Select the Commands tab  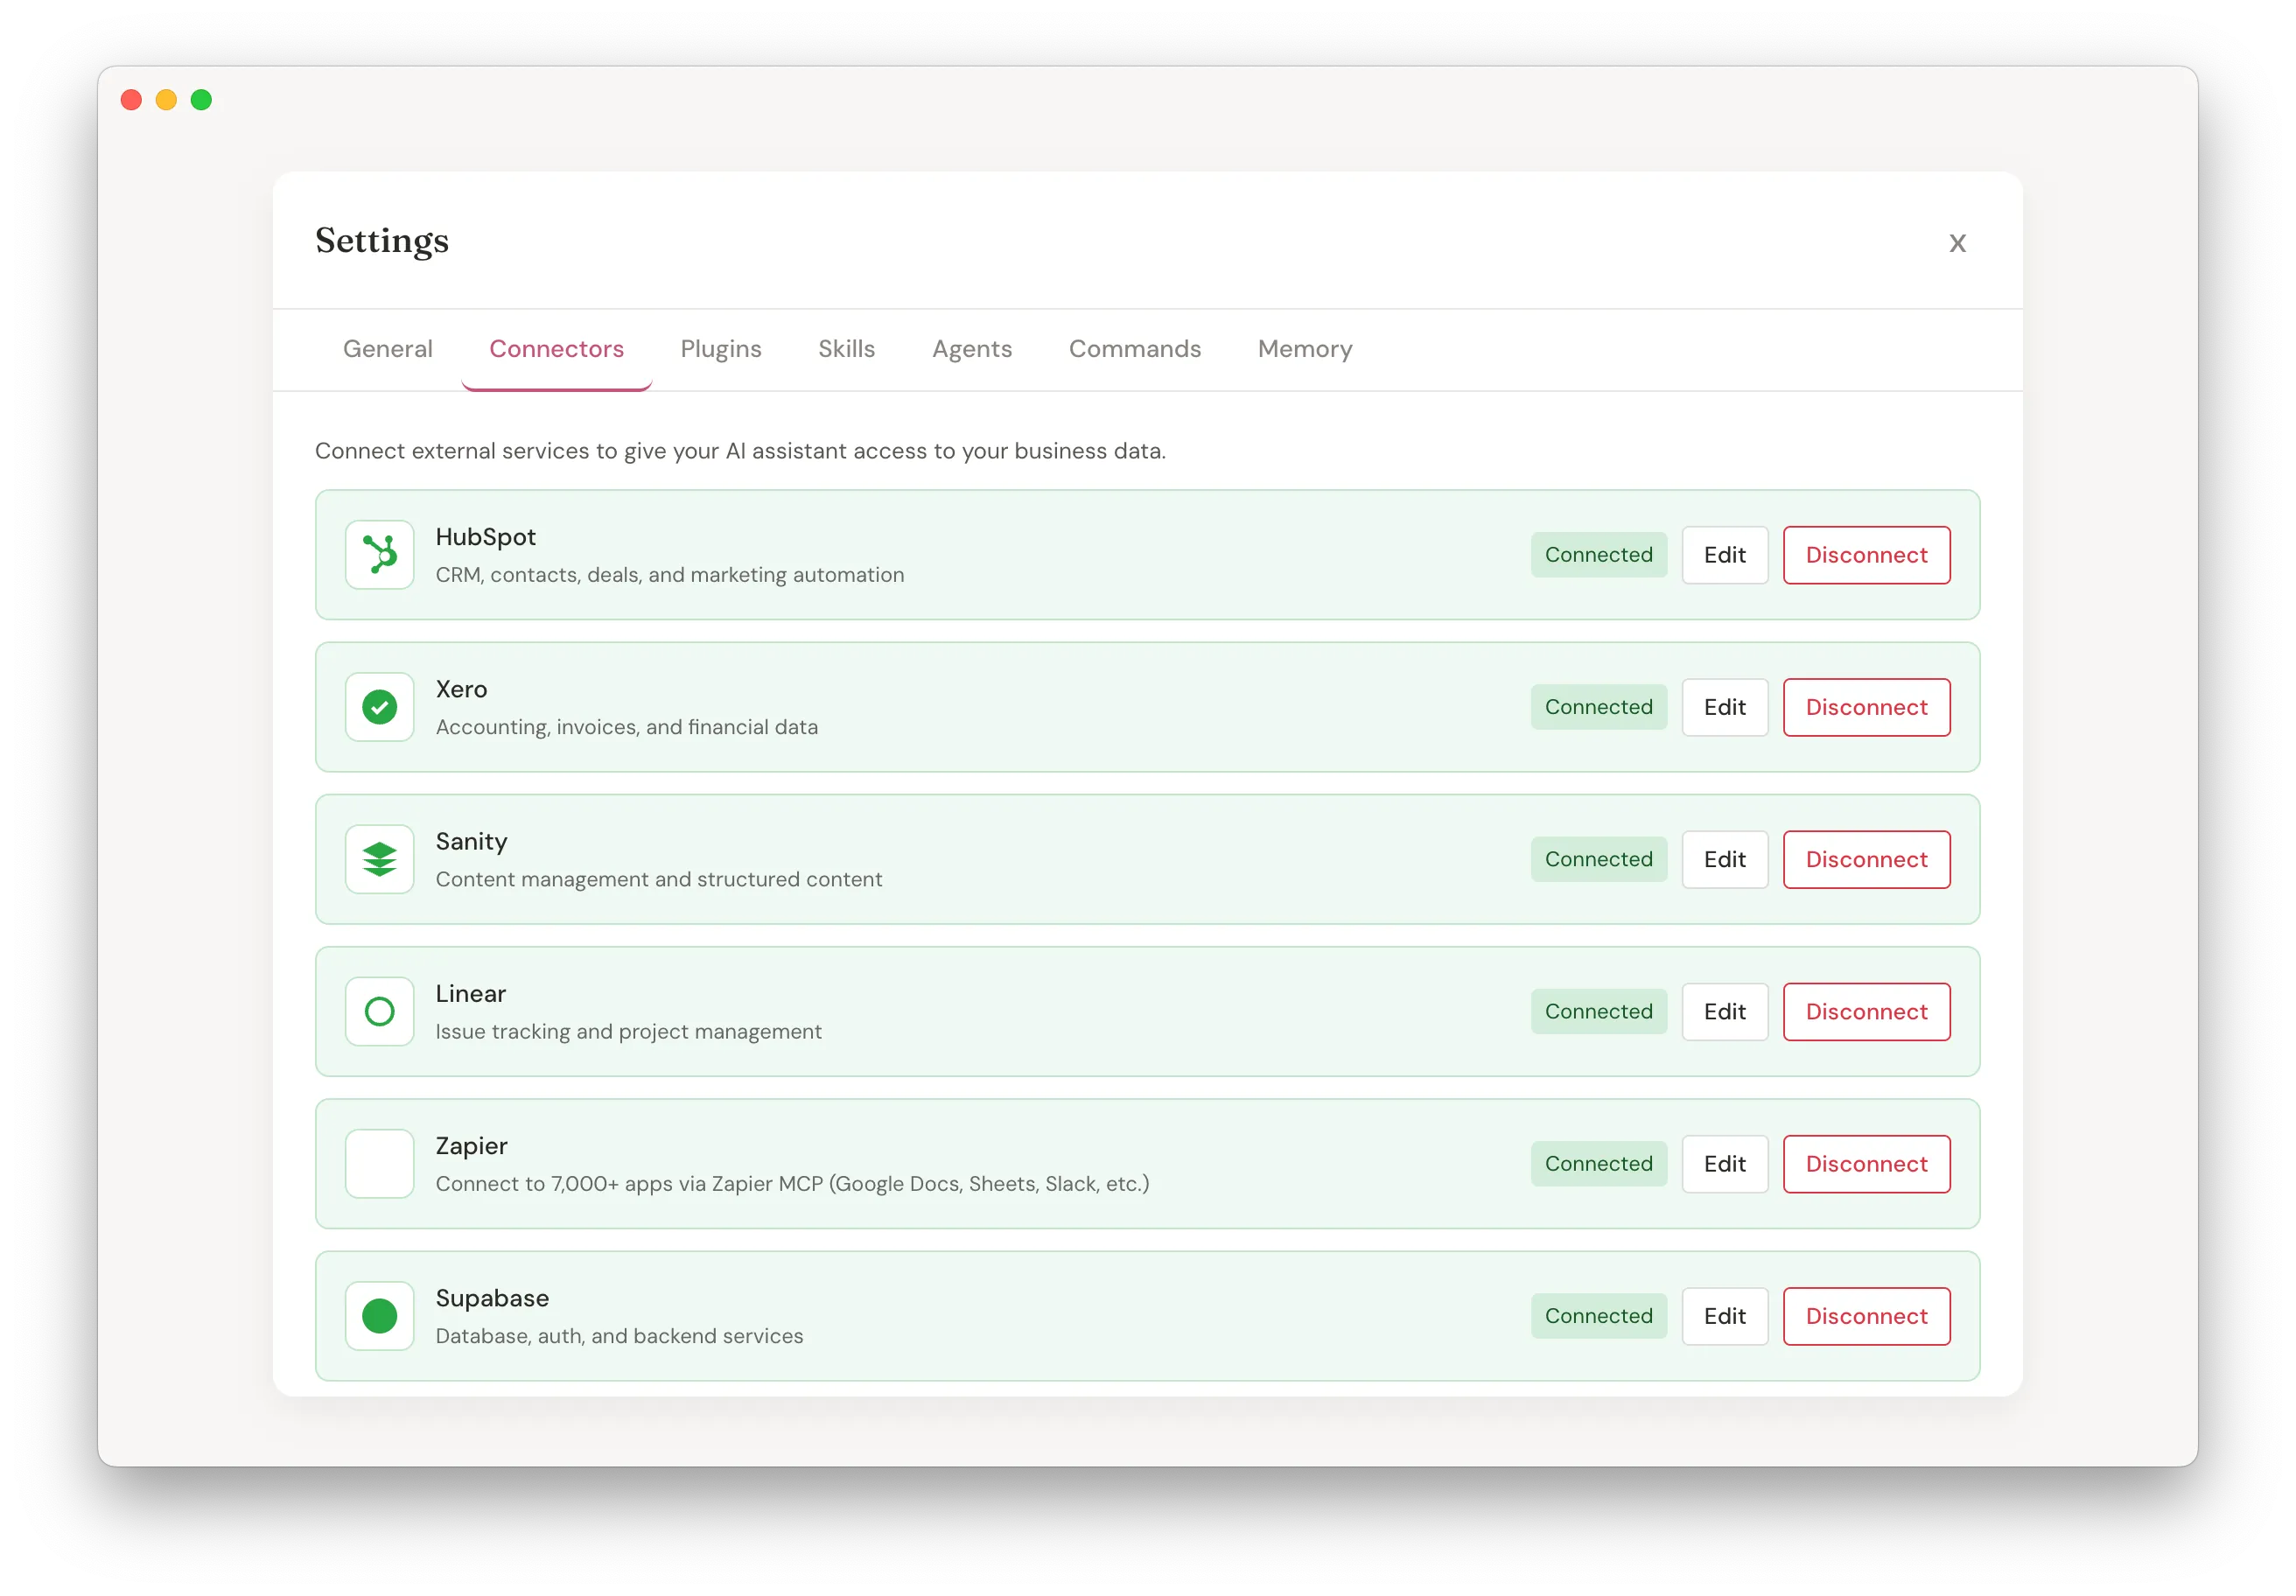coord(1135,349)
